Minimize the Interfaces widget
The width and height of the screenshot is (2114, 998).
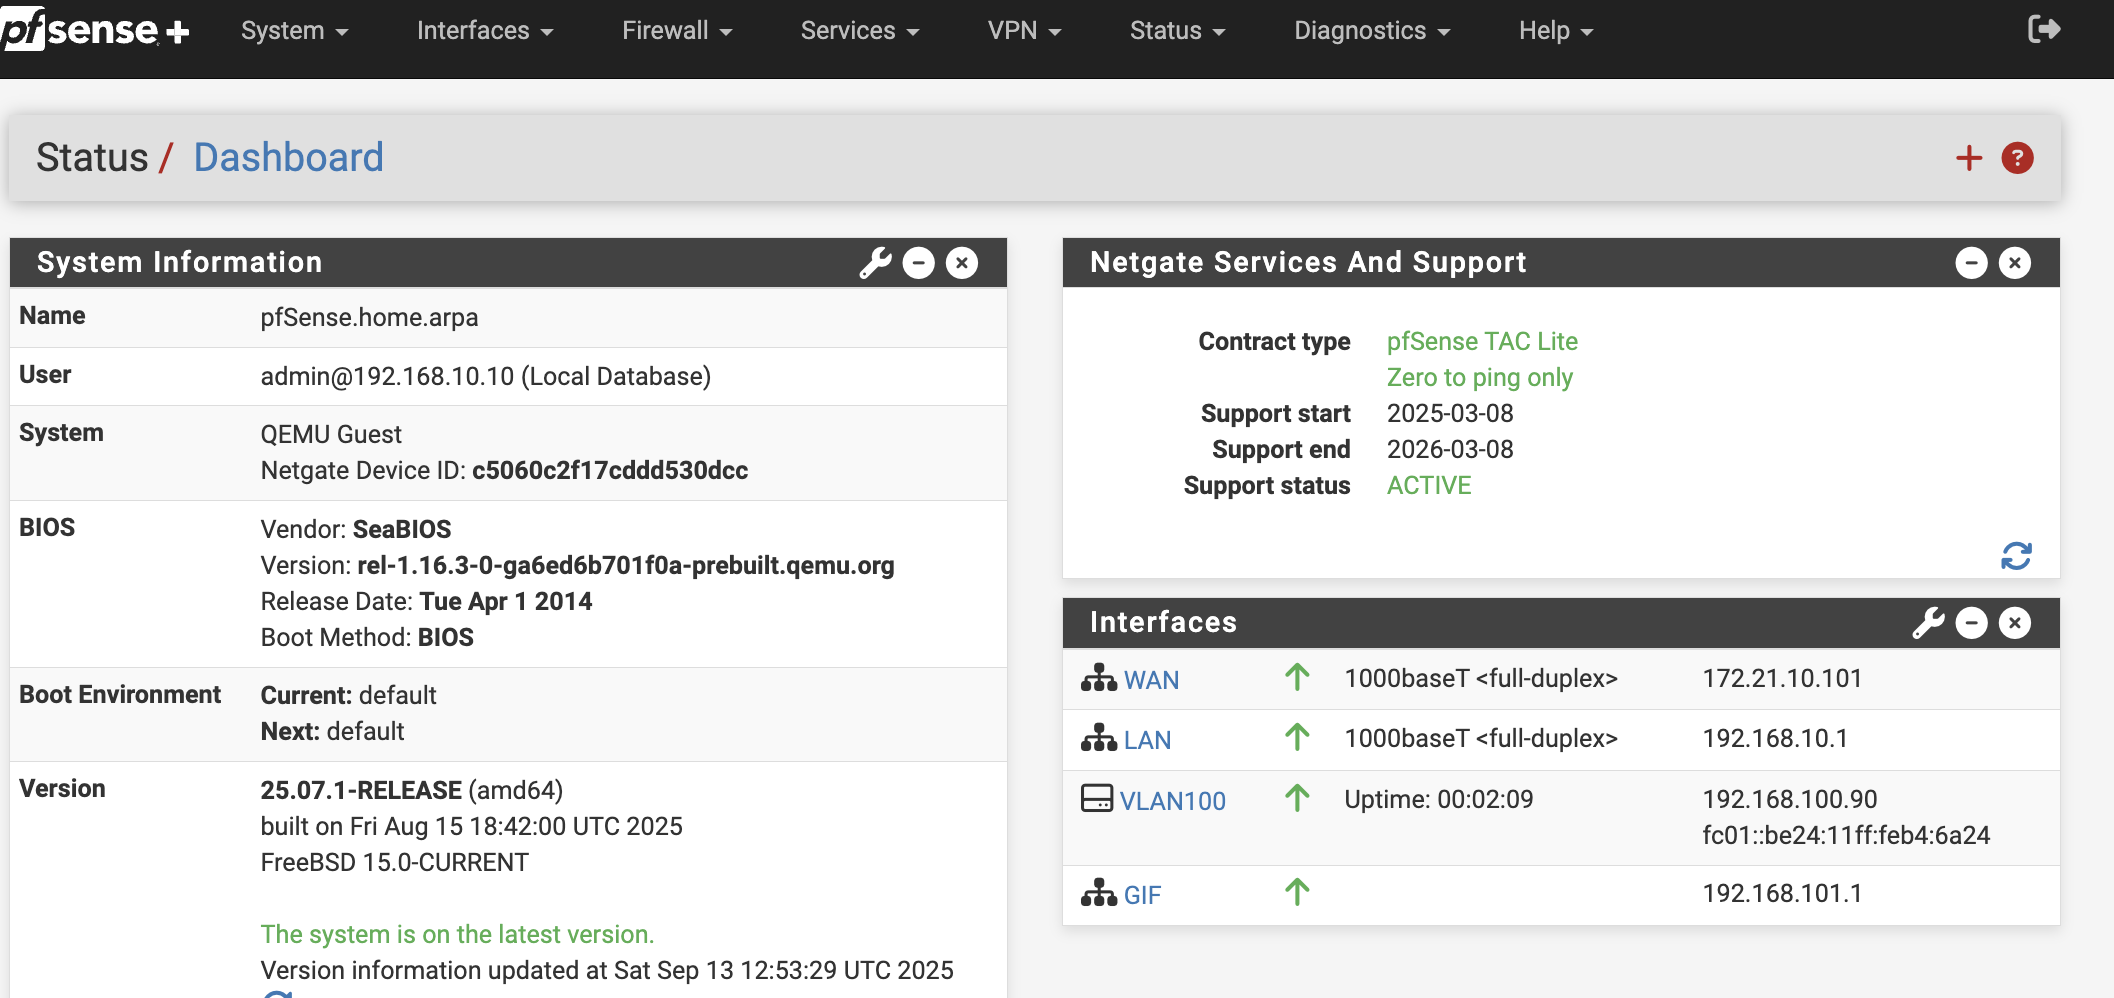[1971, 623]
